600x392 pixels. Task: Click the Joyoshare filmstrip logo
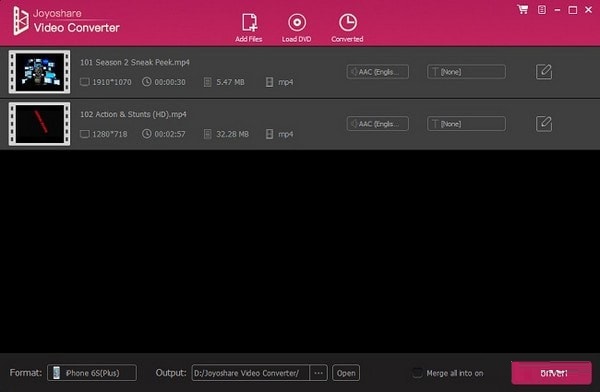pos(21,21)
